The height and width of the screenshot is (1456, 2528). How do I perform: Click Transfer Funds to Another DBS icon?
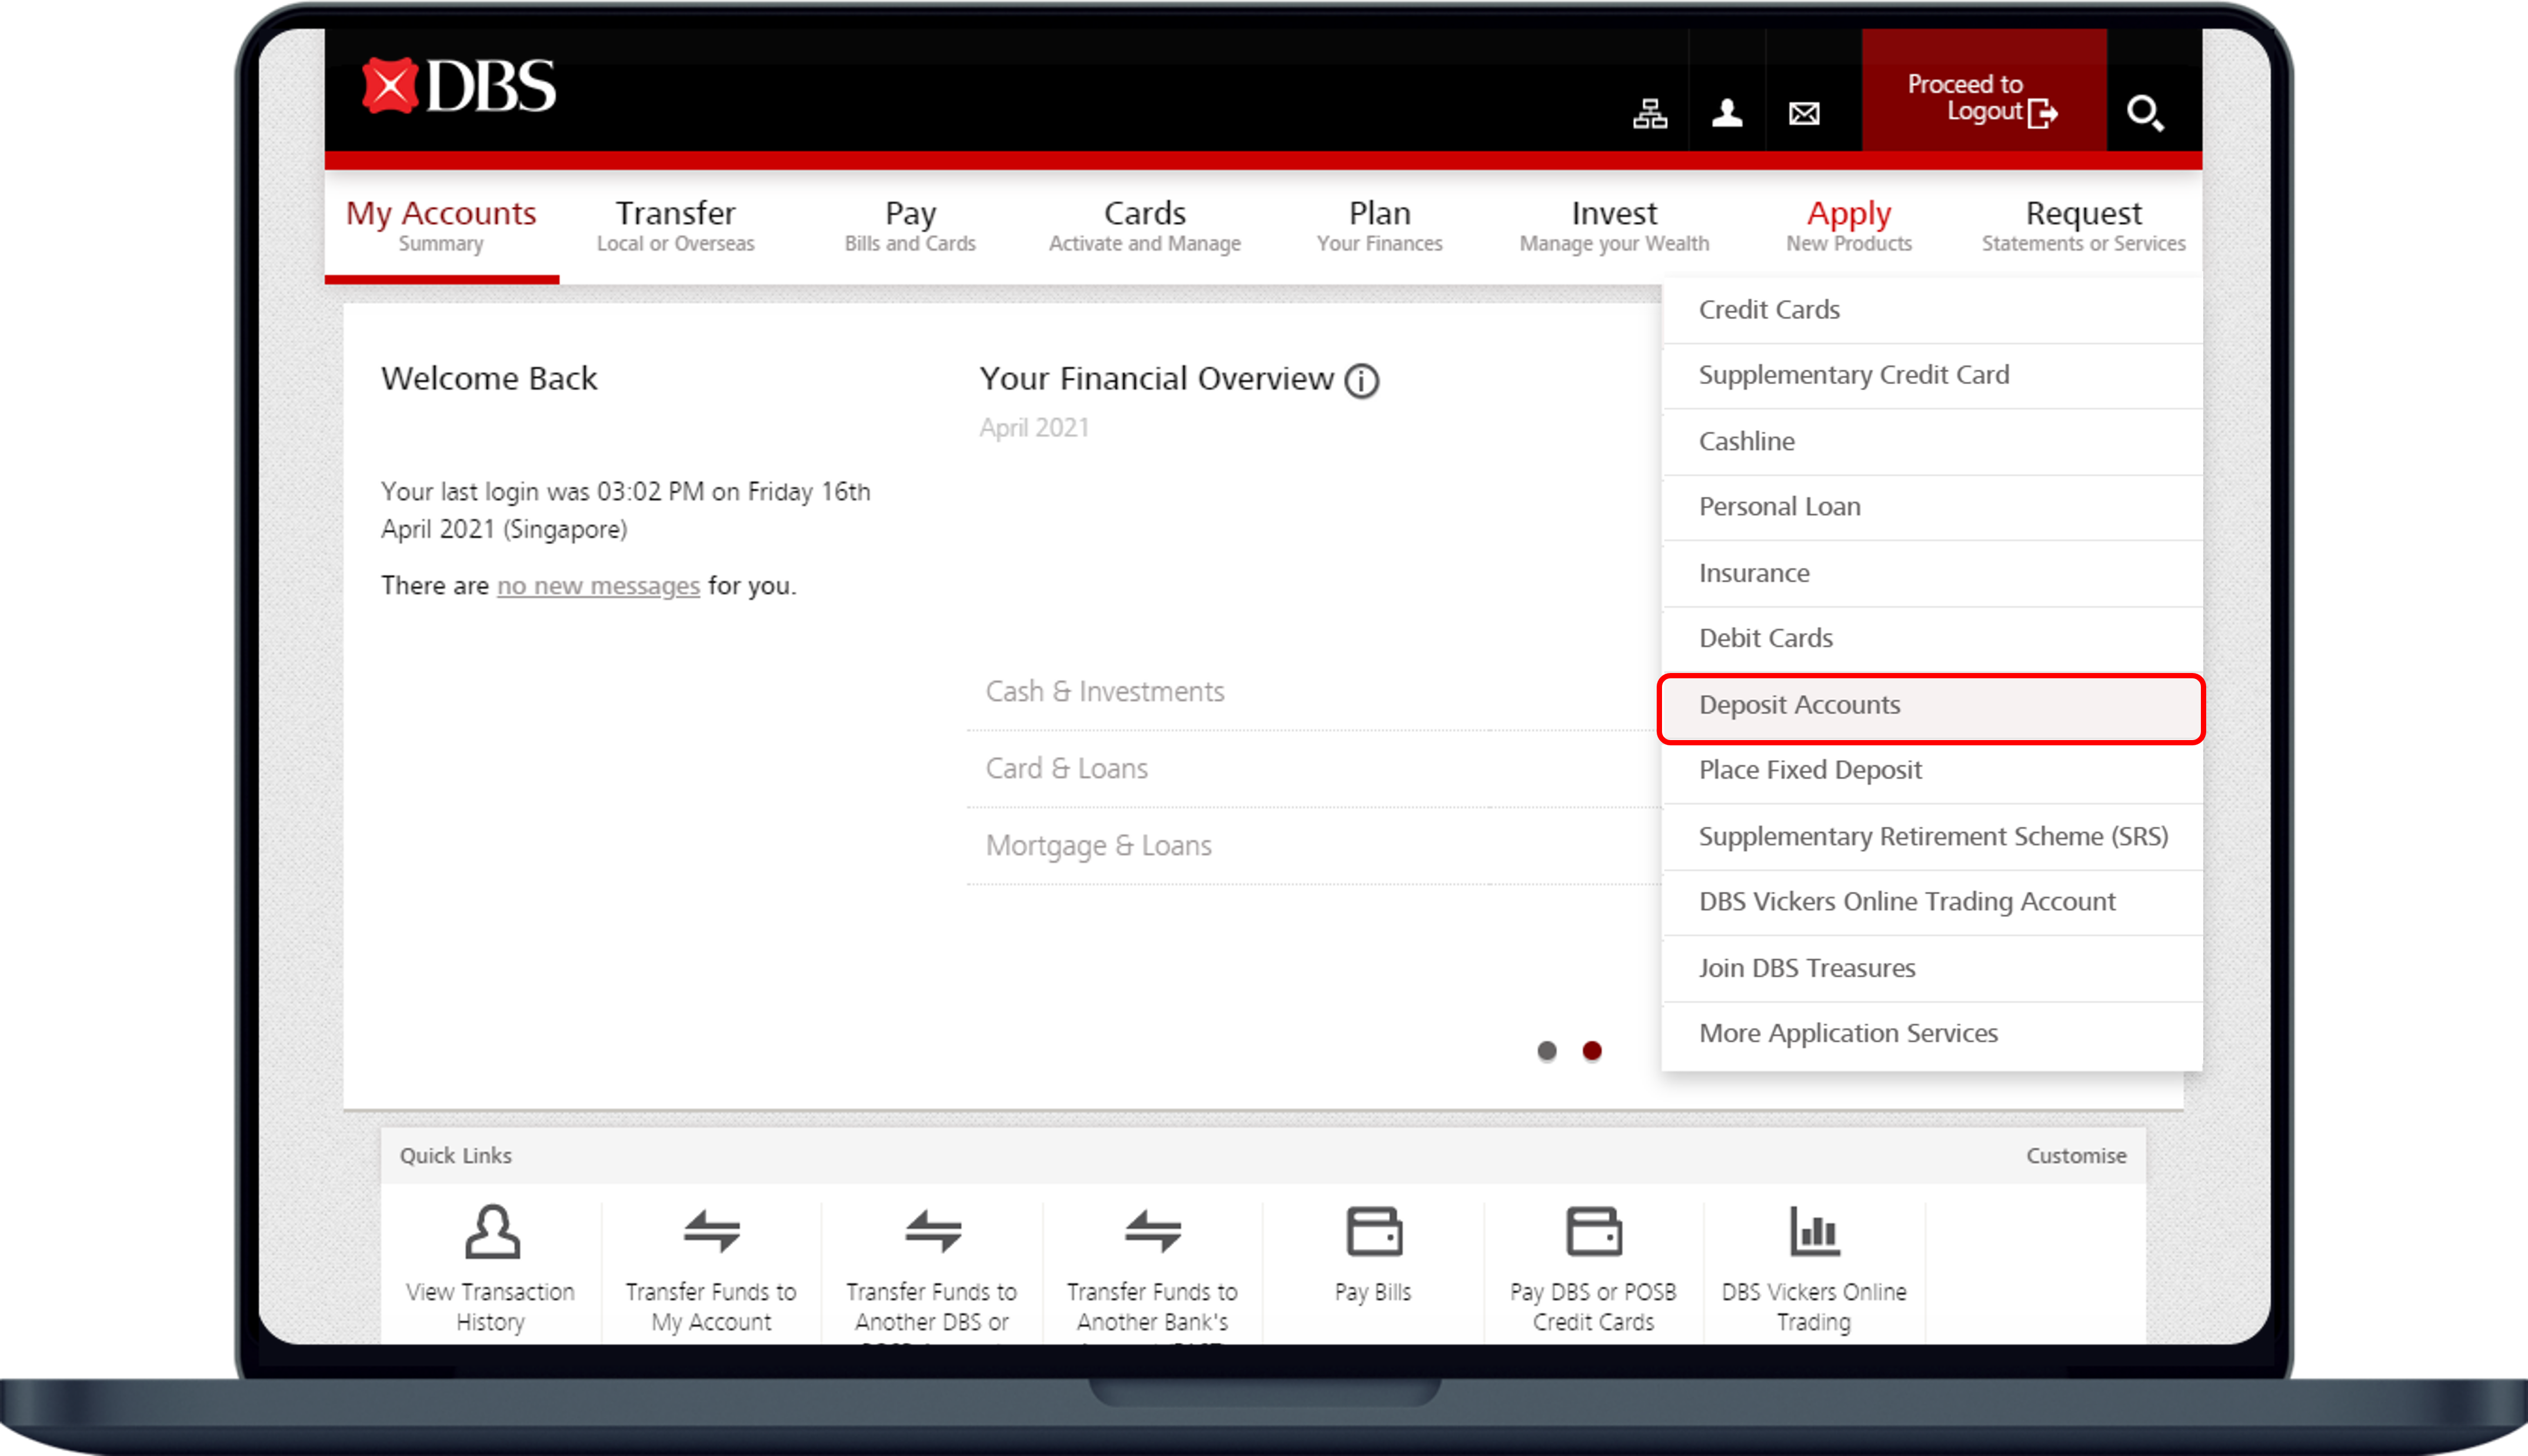click(x=933, y=1231)
